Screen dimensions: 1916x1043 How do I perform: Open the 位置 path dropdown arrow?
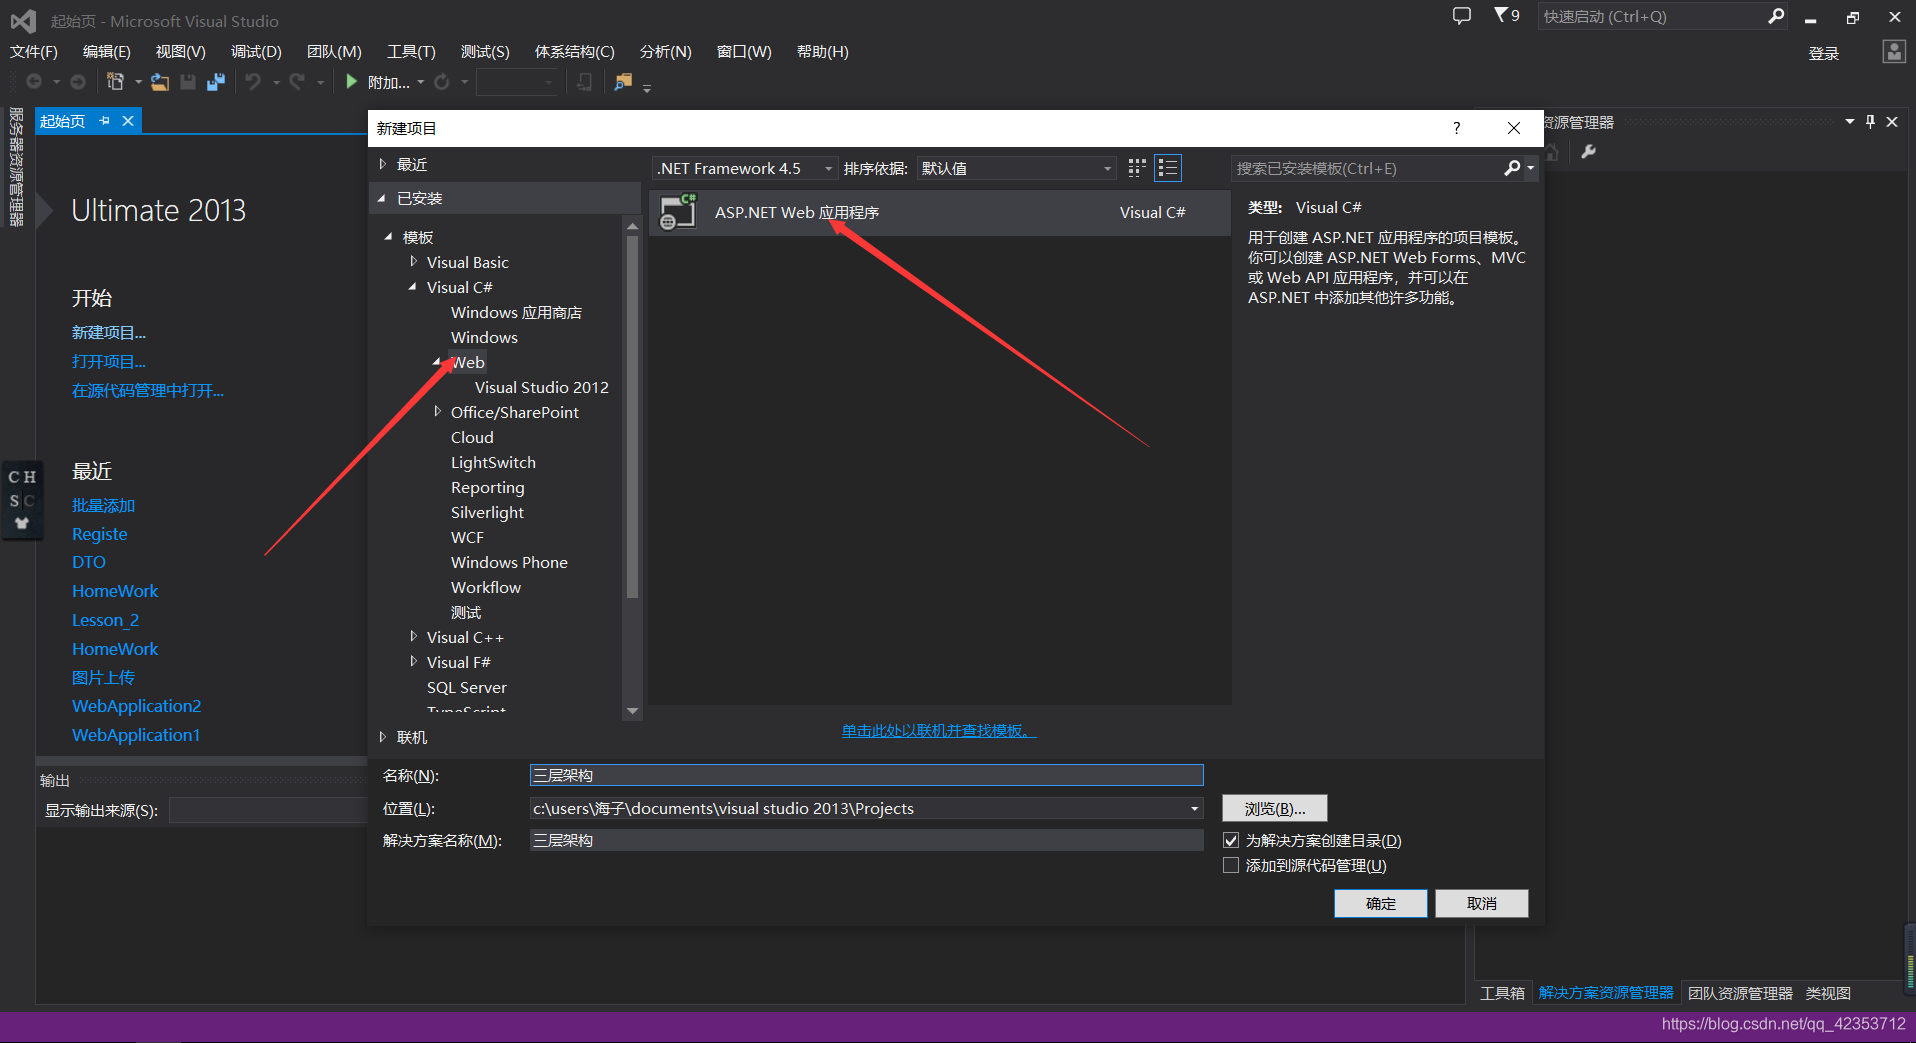point(1194,808)
